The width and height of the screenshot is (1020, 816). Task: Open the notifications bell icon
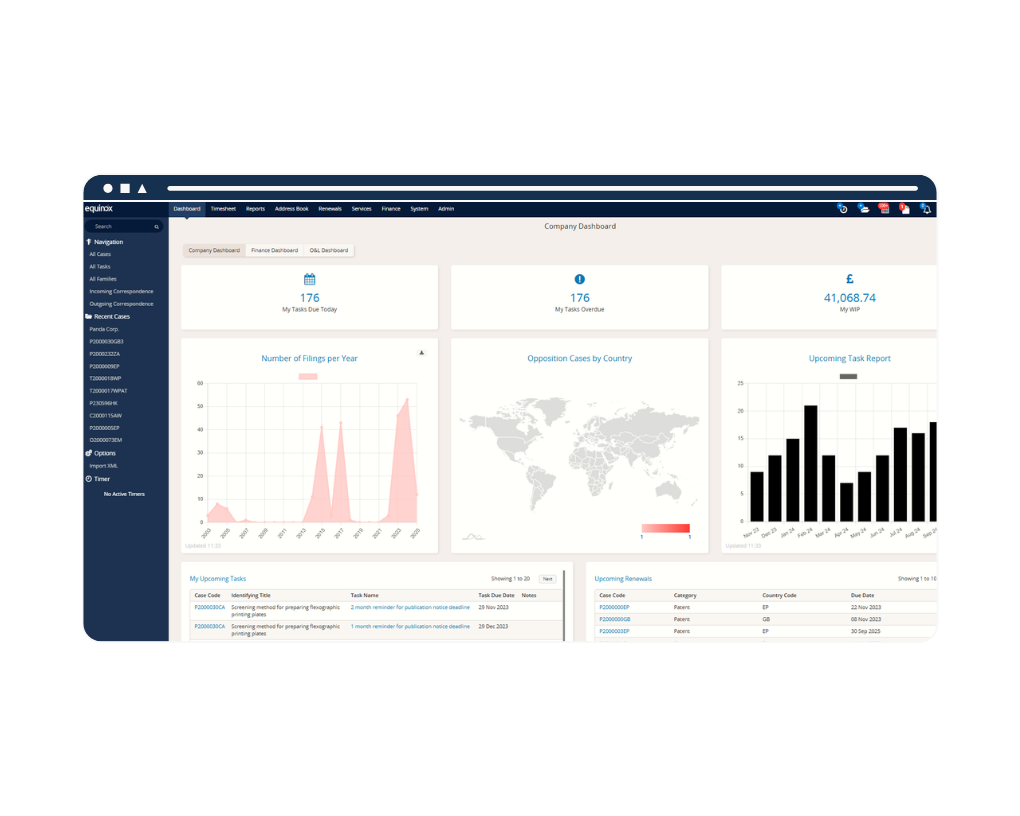pyautogui.click(x=926, y=210)
